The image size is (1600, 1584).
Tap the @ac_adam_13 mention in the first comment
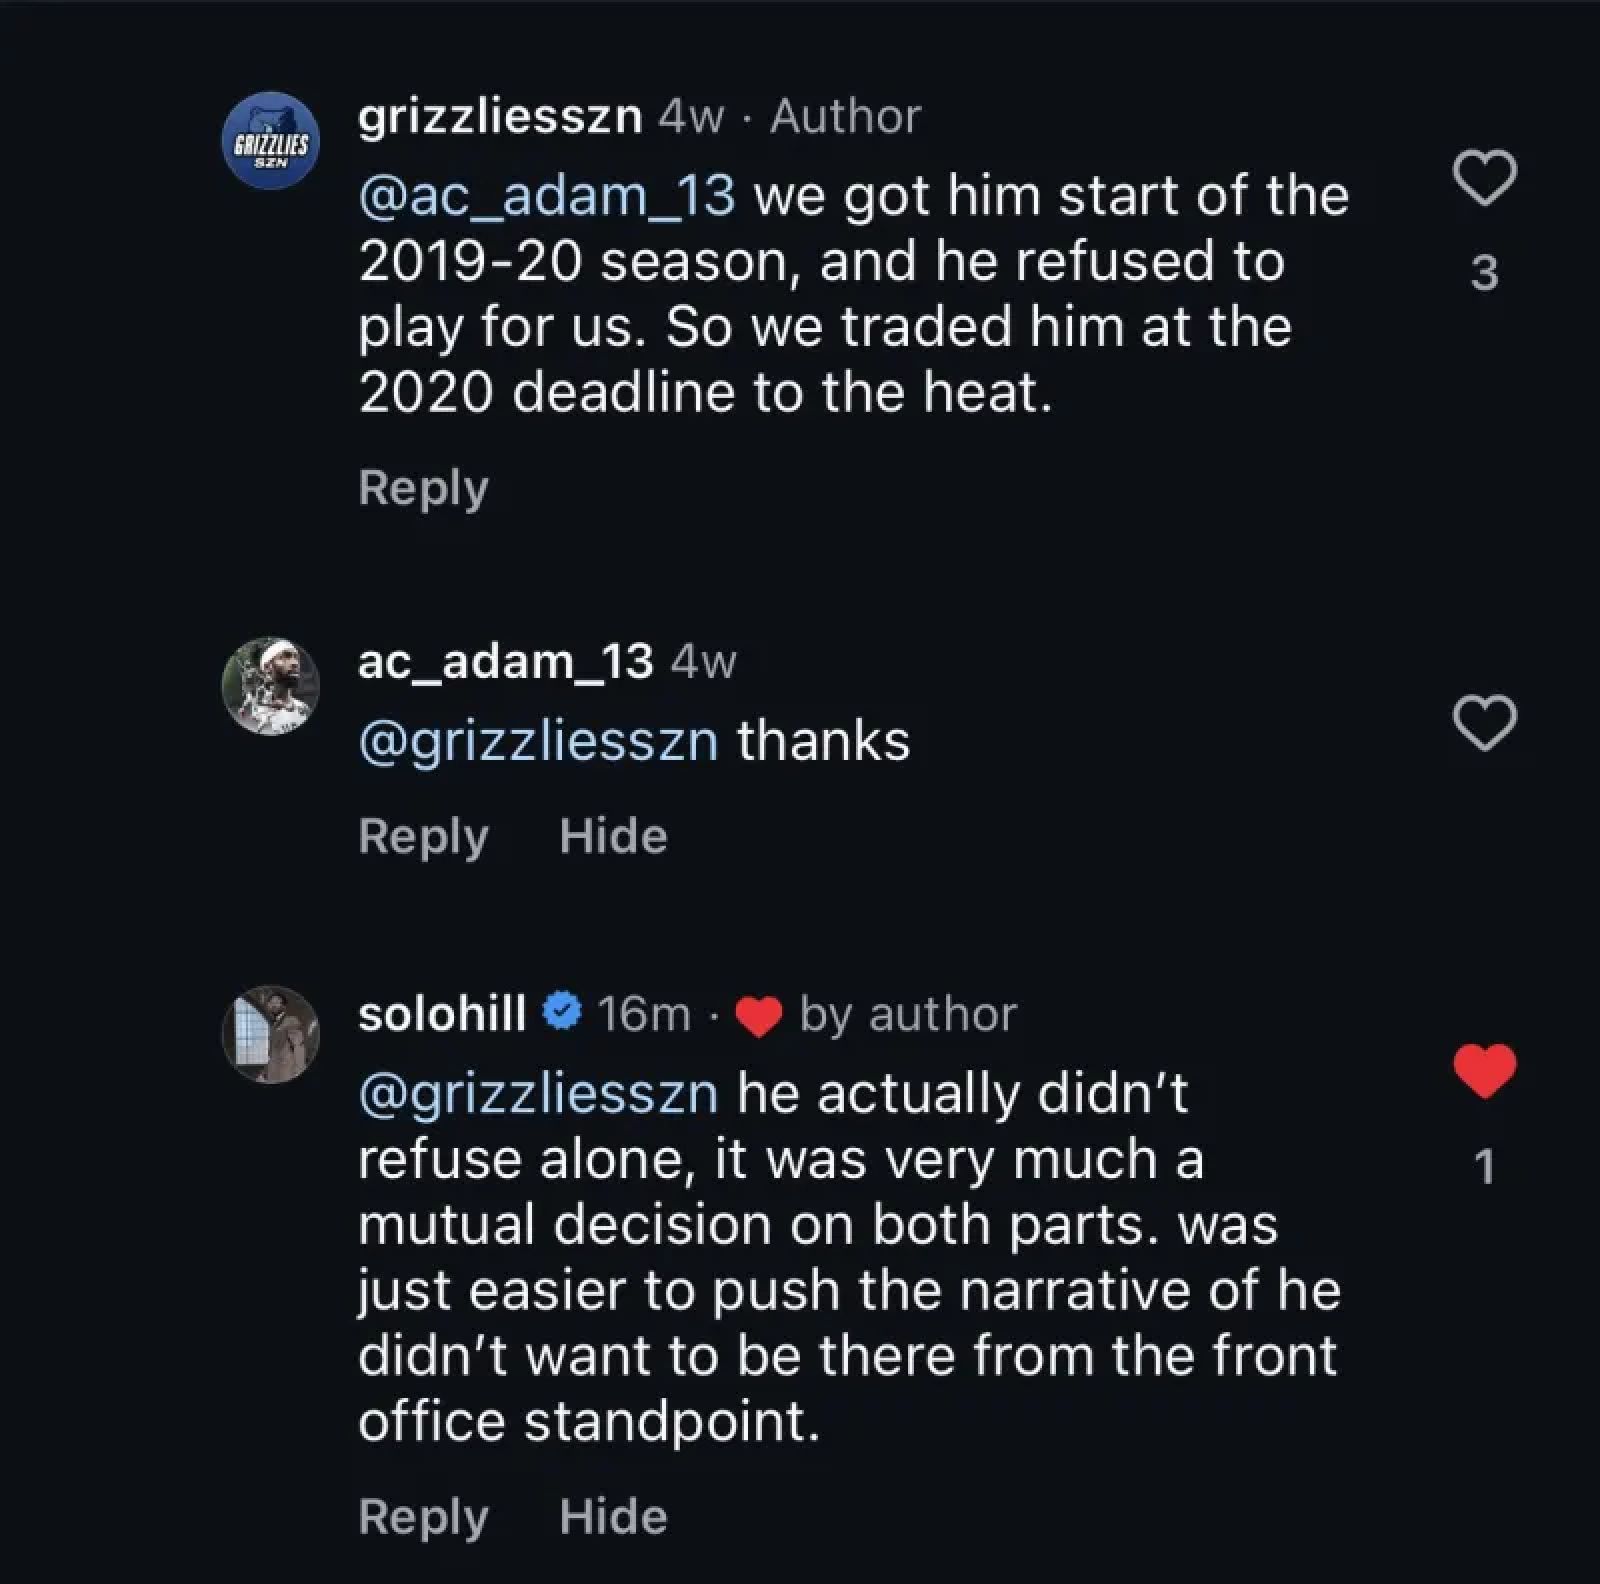tap(546, 196)
